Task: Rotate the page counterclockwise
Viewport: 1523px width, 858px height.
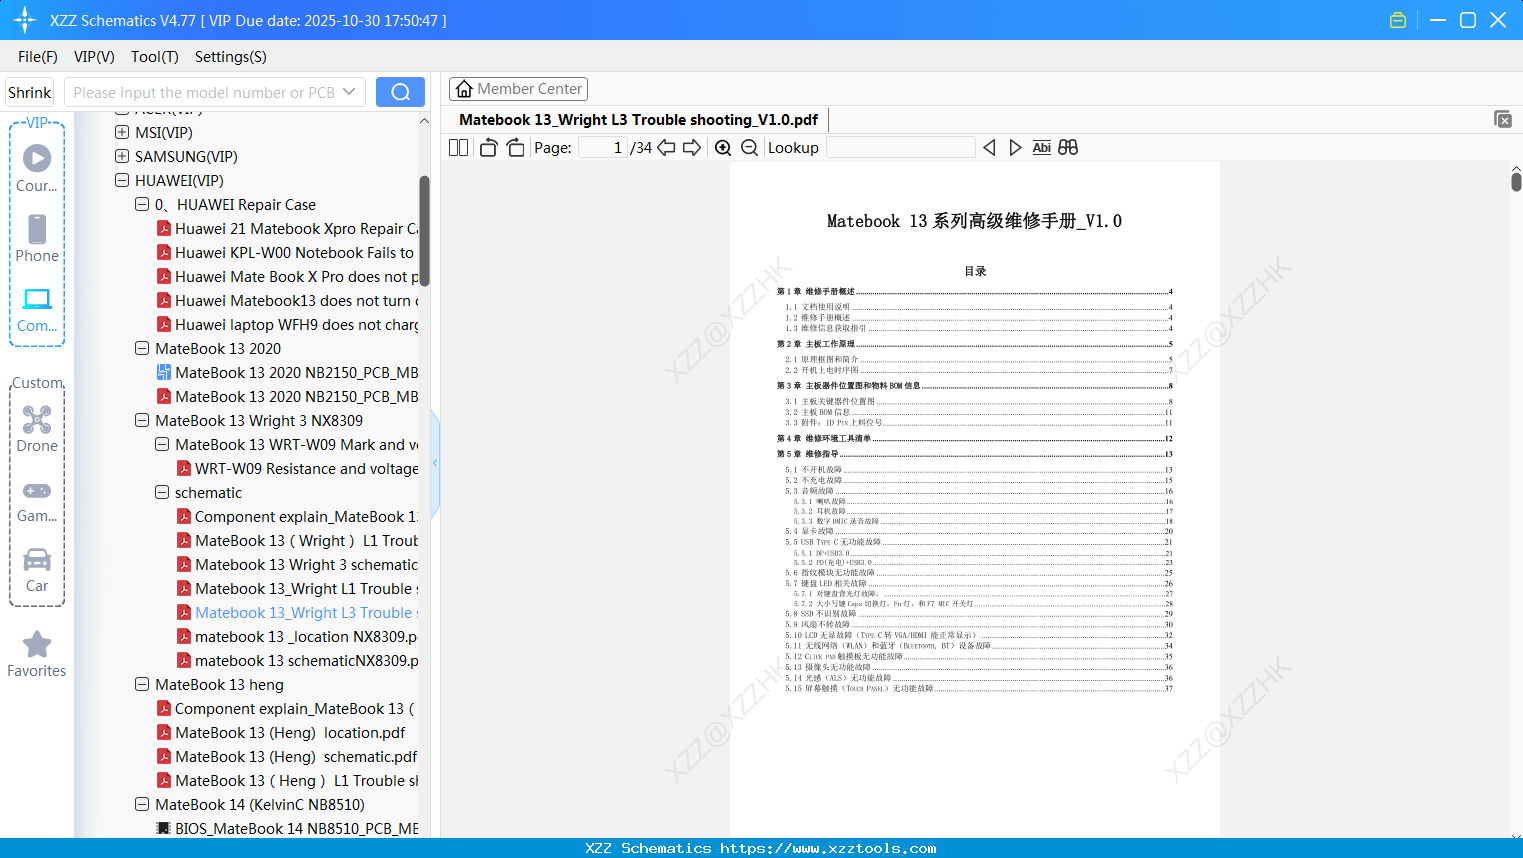Action: pyautogui.click(x=488, y=148)
